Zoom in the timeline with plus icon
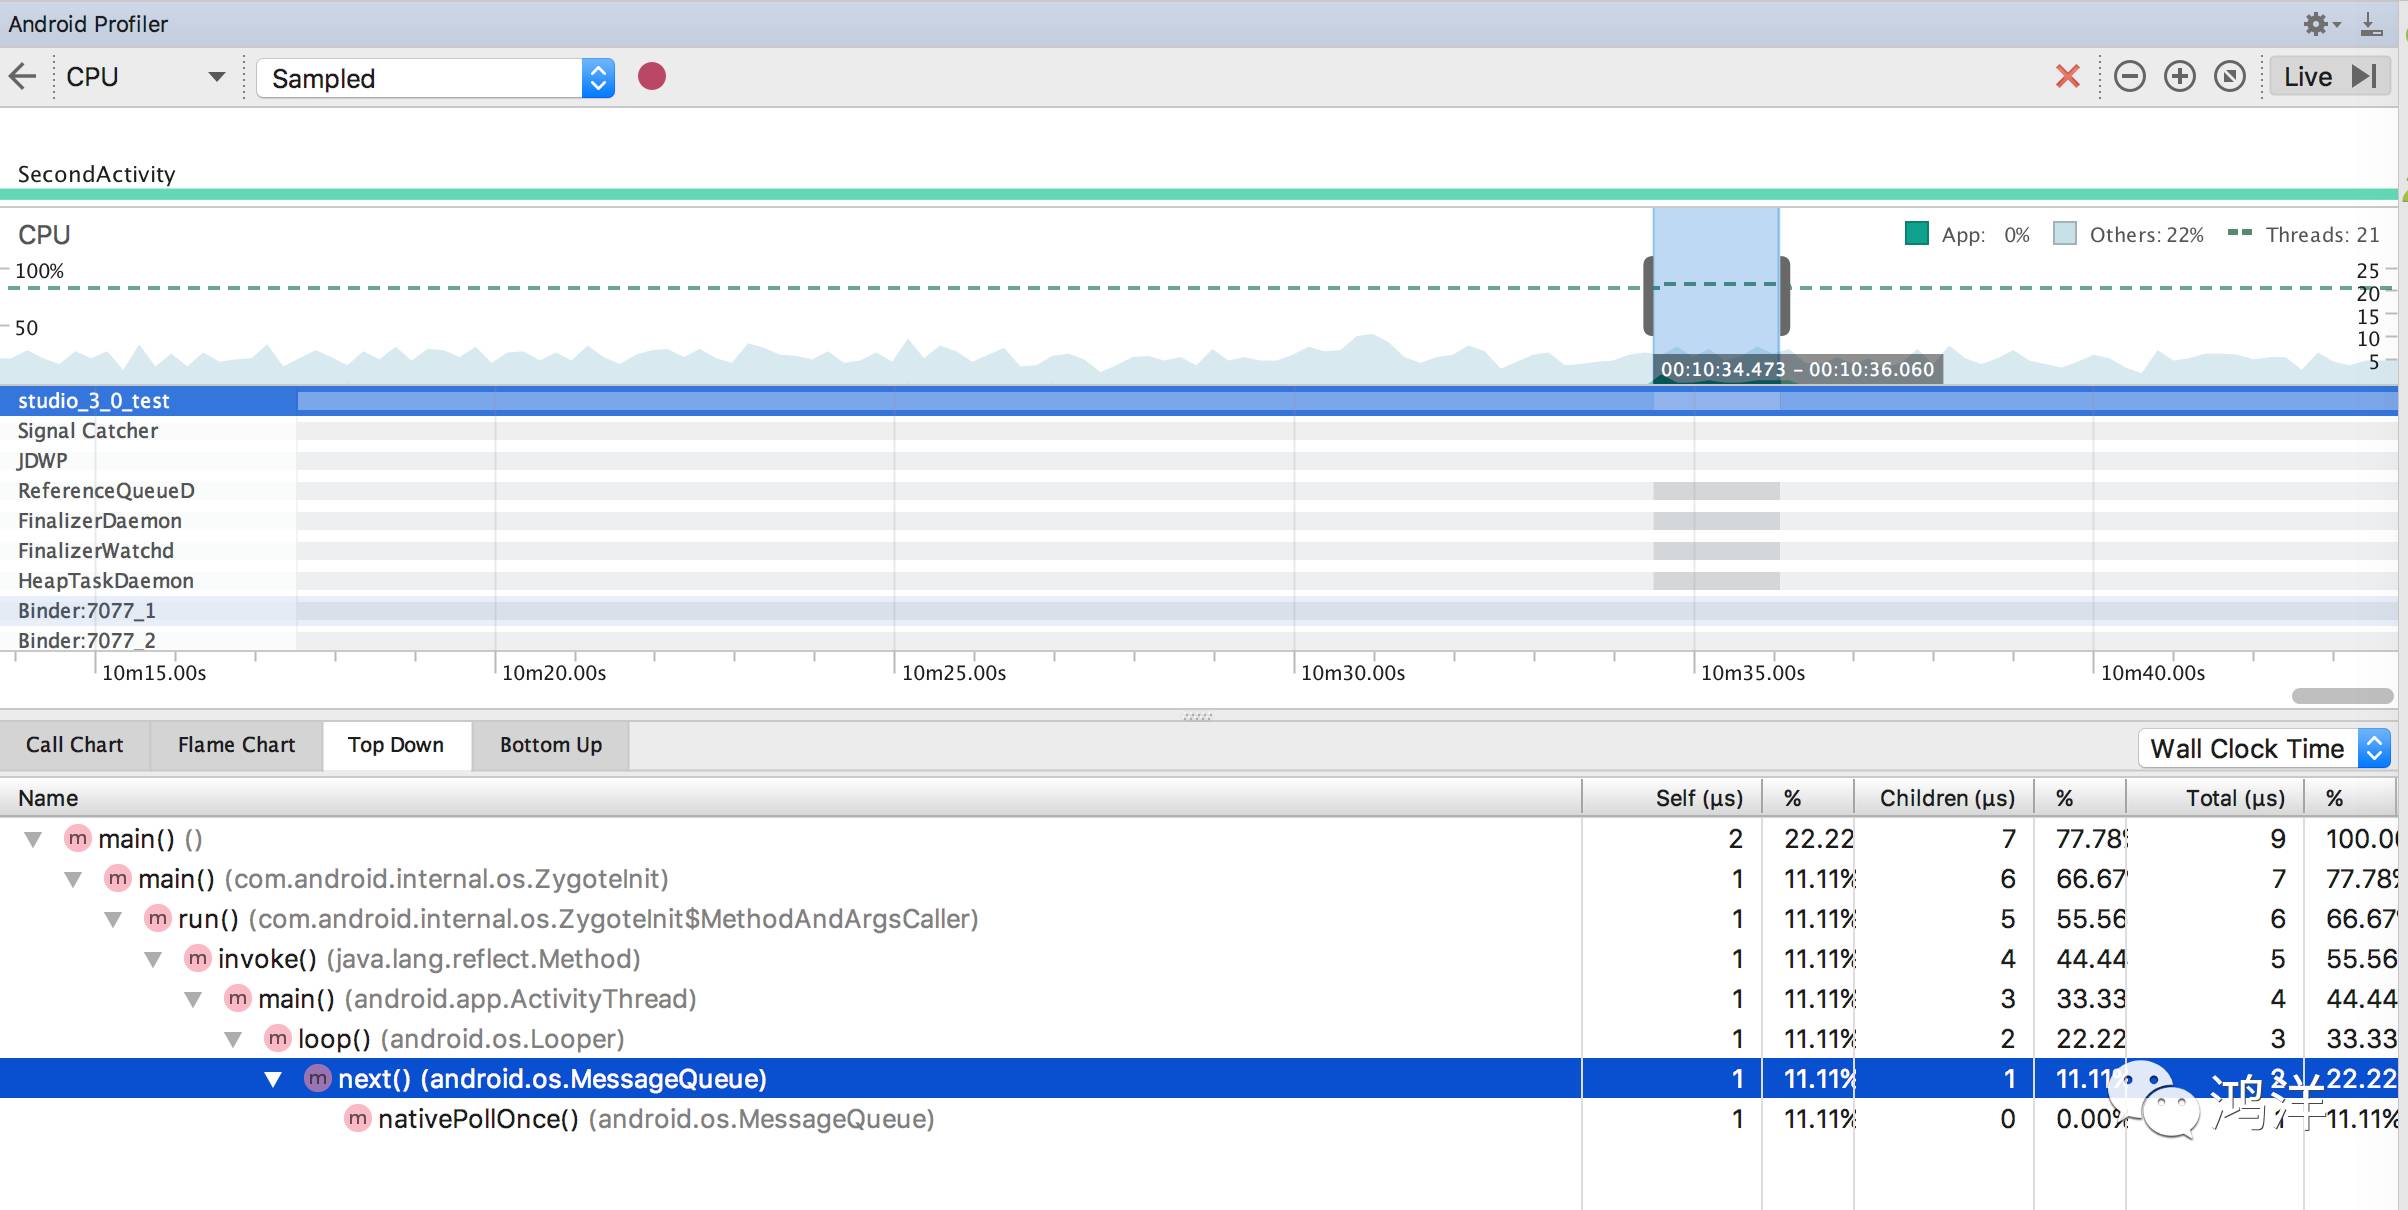 [2180, 77]
